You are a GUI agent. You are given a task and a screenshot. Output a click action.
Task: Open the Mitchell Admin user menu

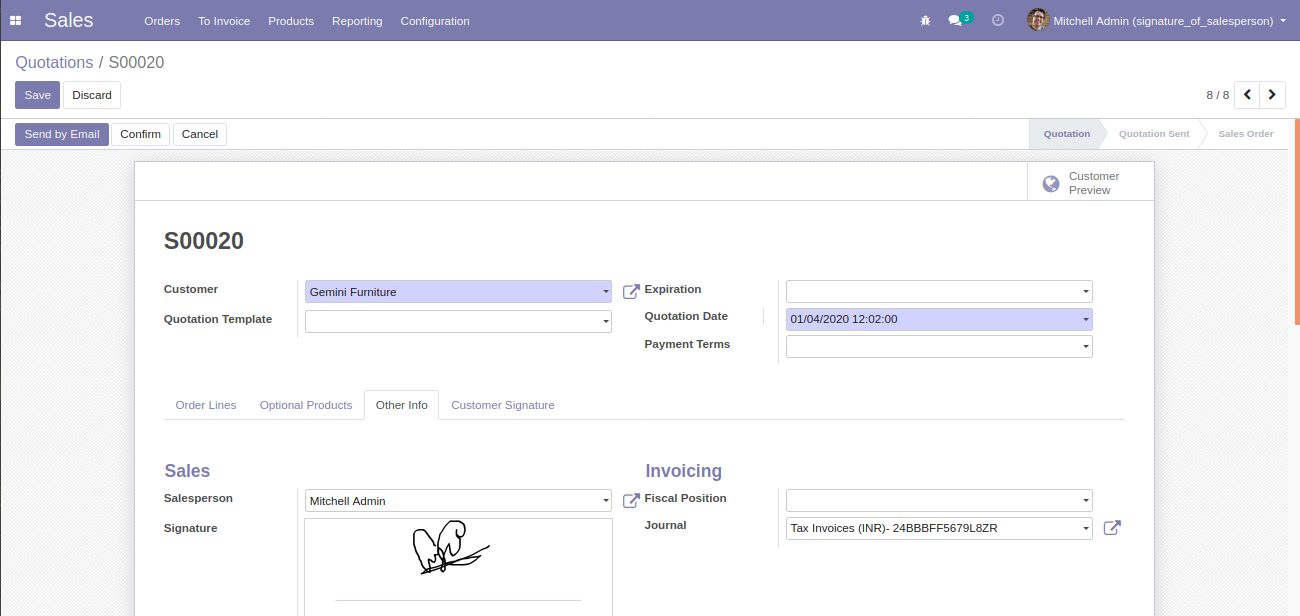[1157, 21]
